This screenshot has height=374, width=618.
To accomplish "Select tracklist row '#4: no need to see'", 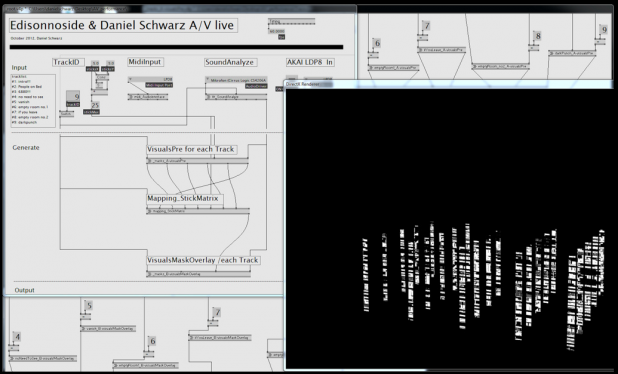I will (28, 97).
